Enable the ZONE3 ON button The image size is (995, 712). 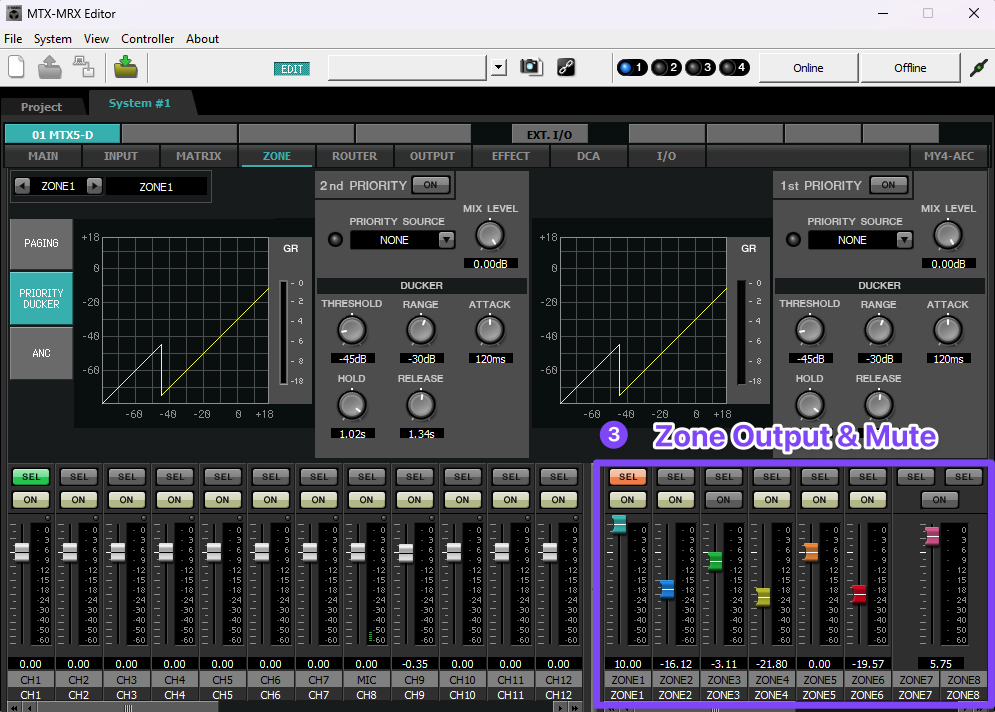723,500
